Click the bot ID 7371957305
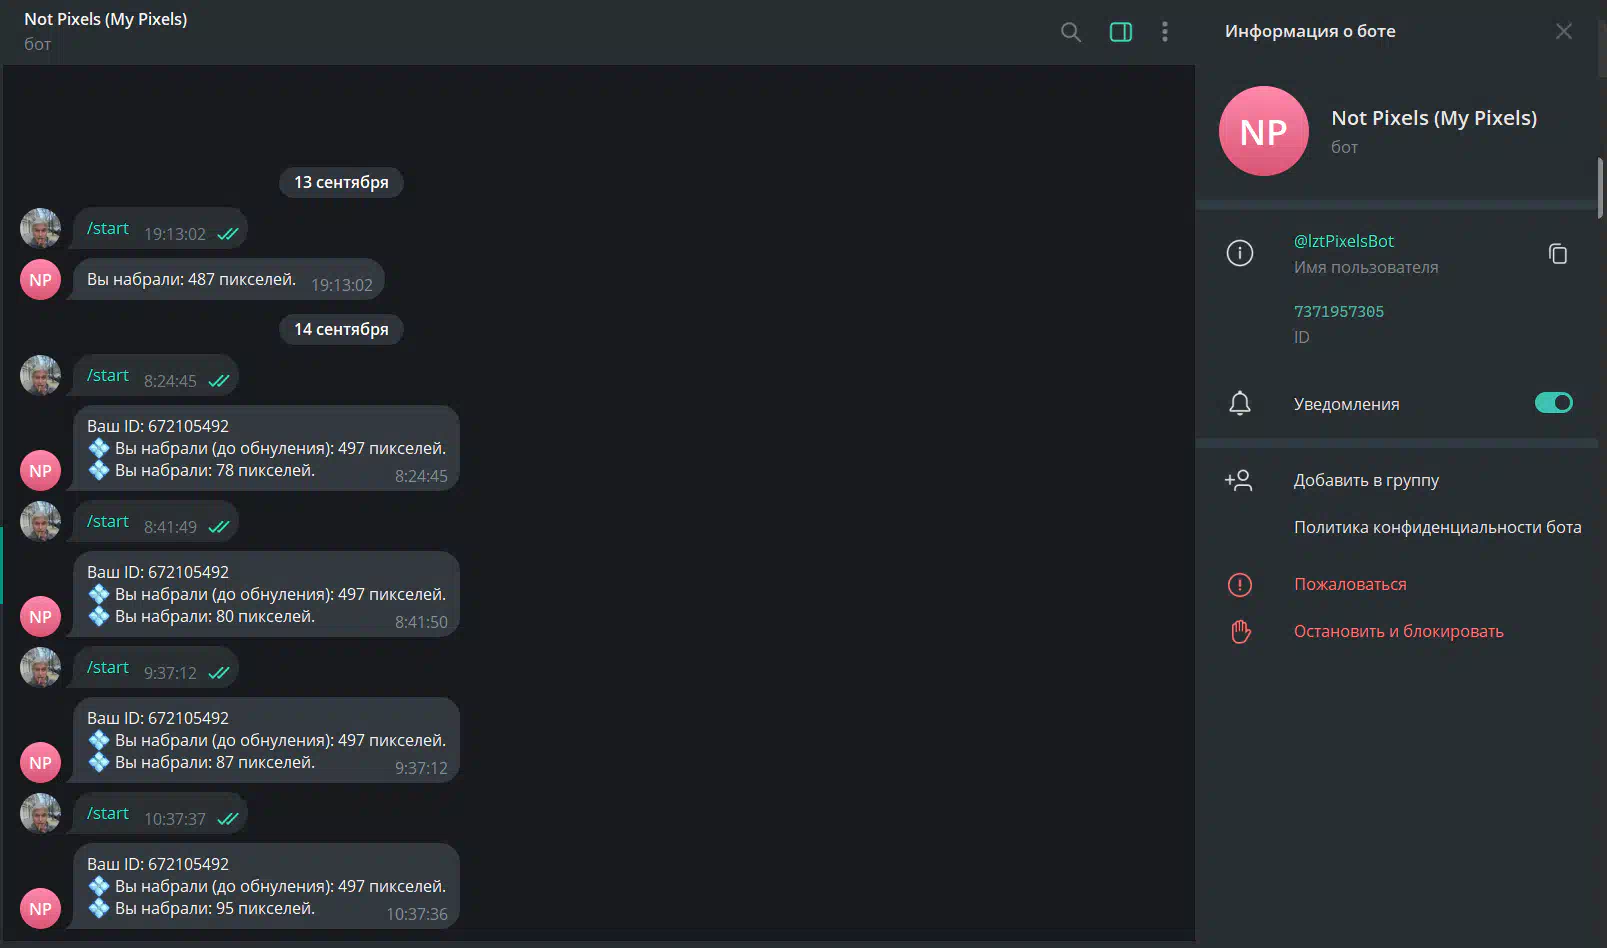The image size is (1607, 948). point(1339,312)
